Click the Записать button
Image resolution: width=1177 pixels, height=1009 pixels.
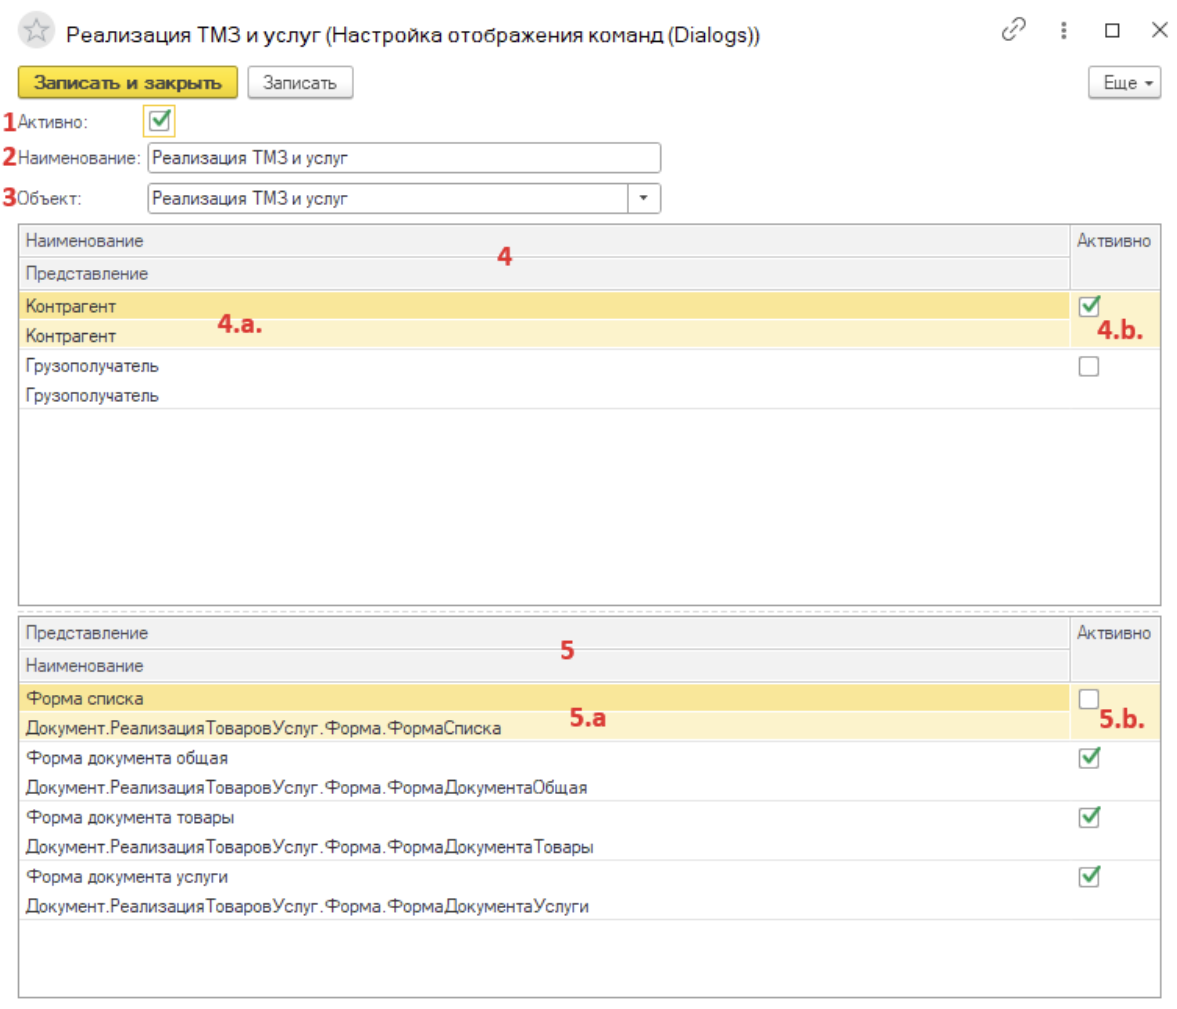(300, 83)
